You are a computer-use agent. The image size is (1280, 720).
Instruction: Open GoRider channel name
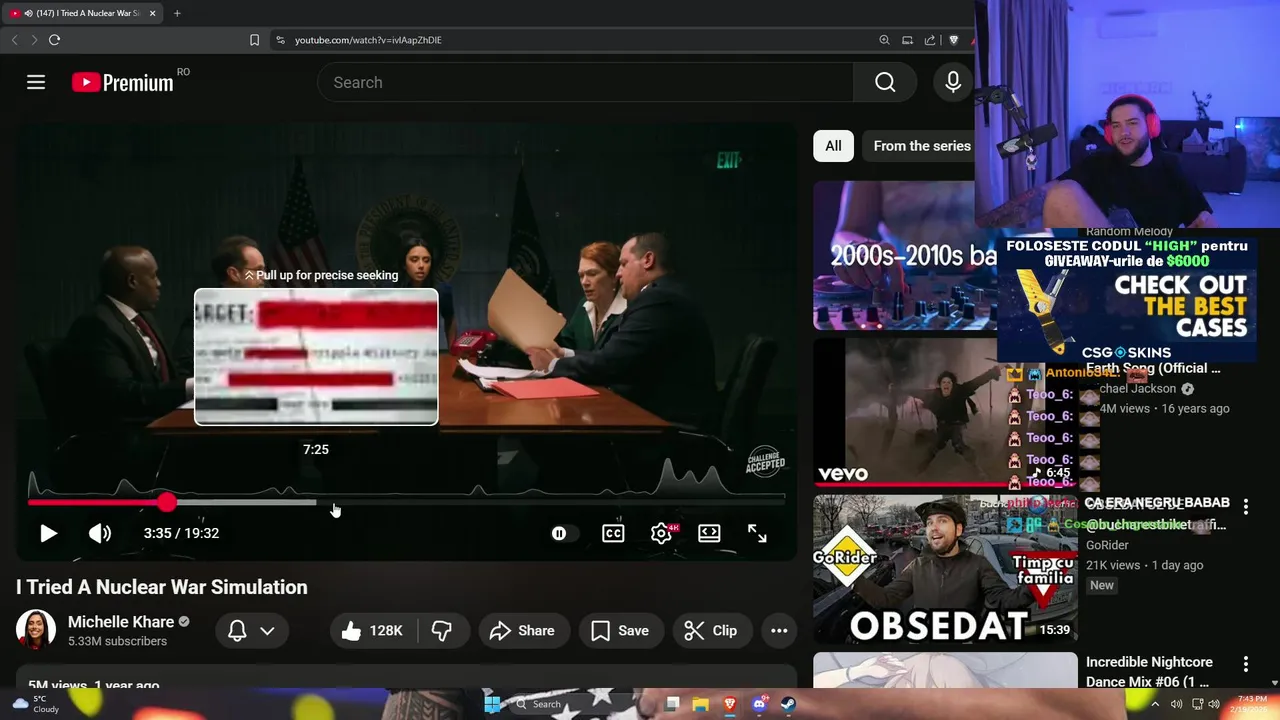(x=1107, y=545)
